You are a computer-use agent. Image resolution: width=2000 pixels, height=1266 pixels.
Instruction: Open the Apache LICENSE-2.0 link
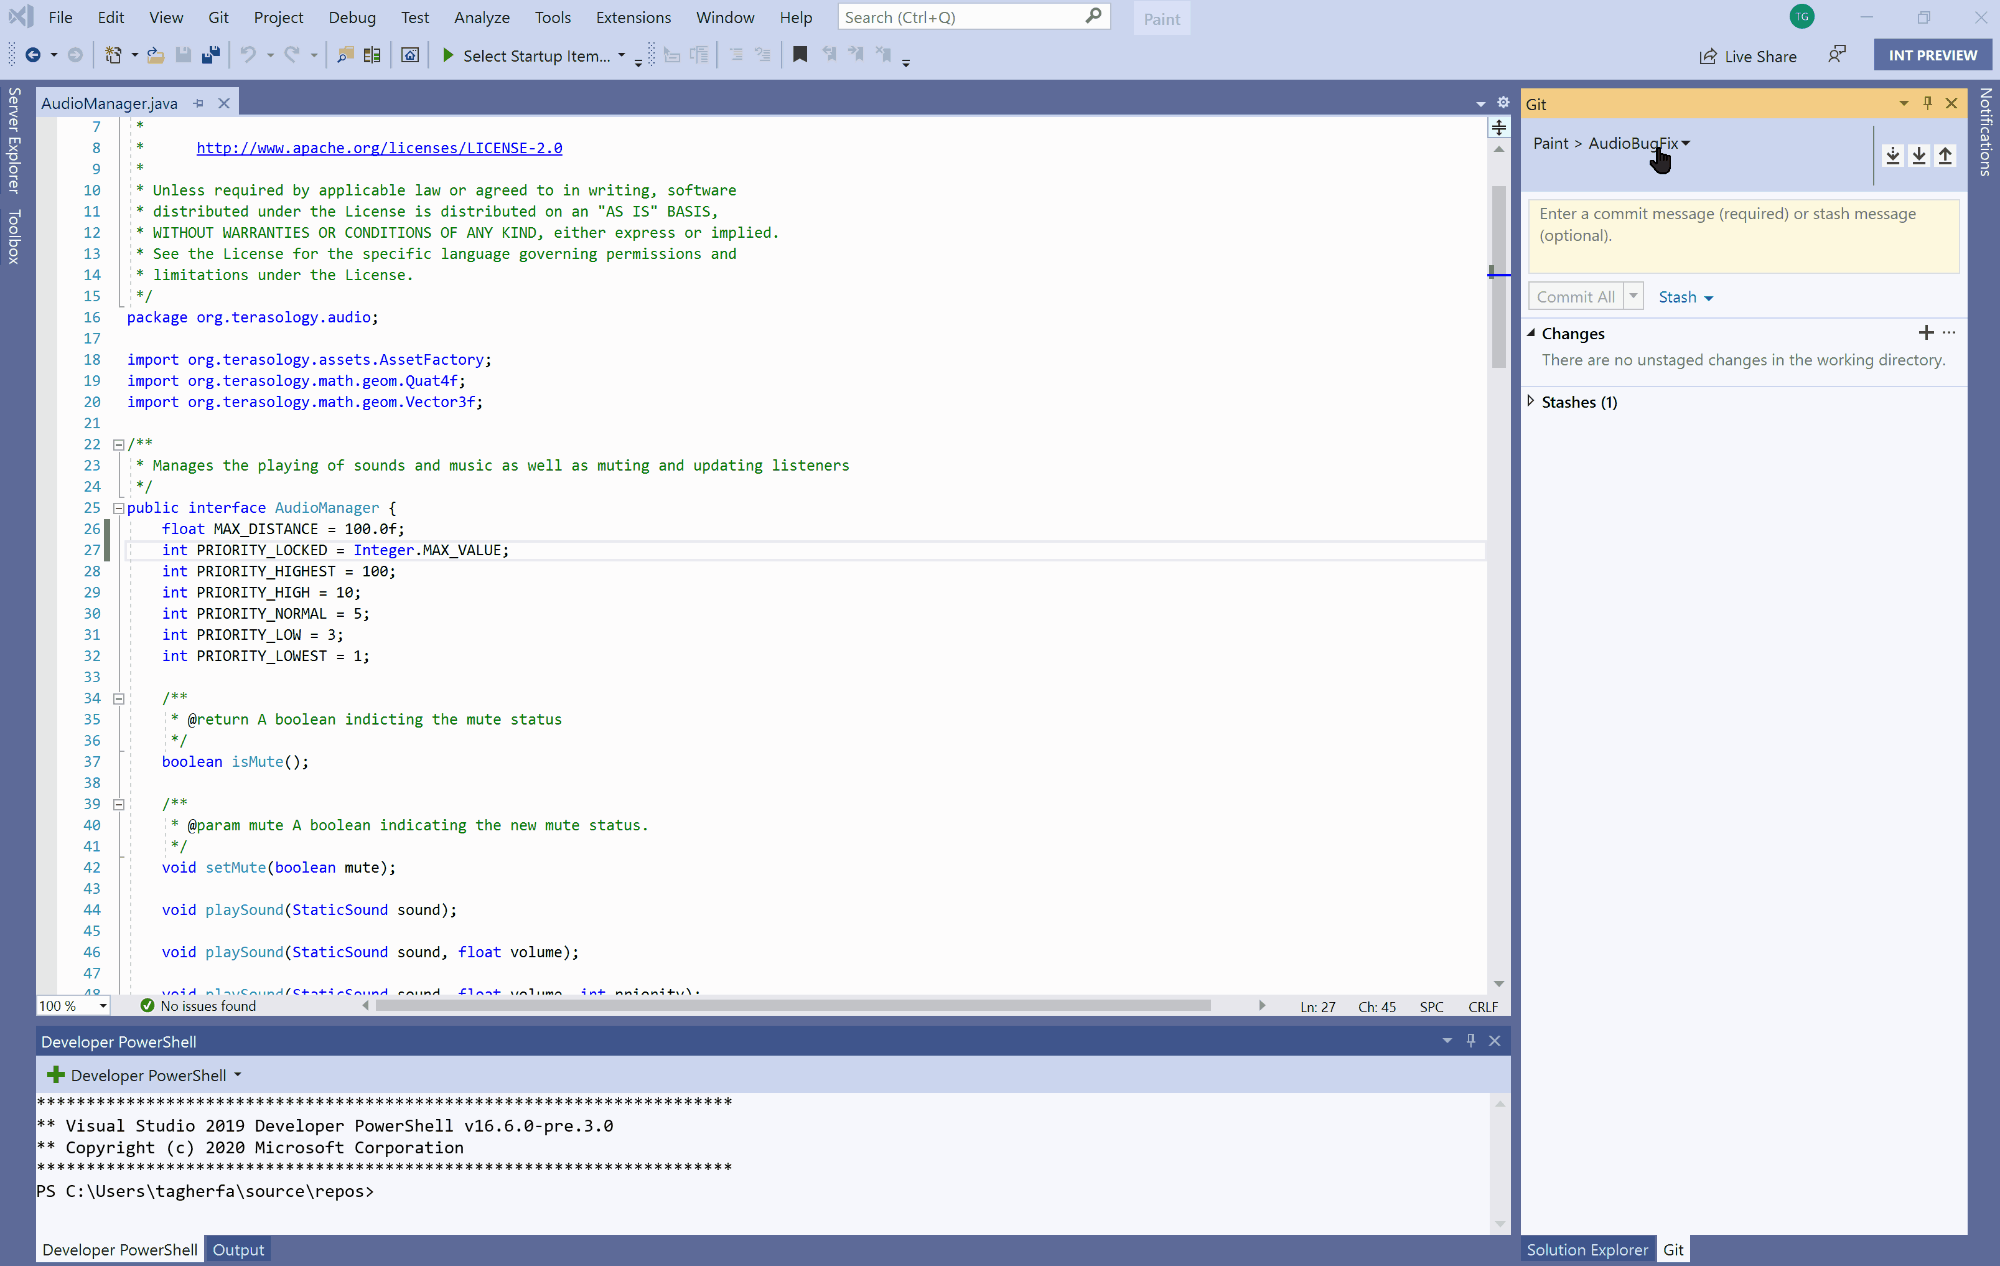pos(379,148)
